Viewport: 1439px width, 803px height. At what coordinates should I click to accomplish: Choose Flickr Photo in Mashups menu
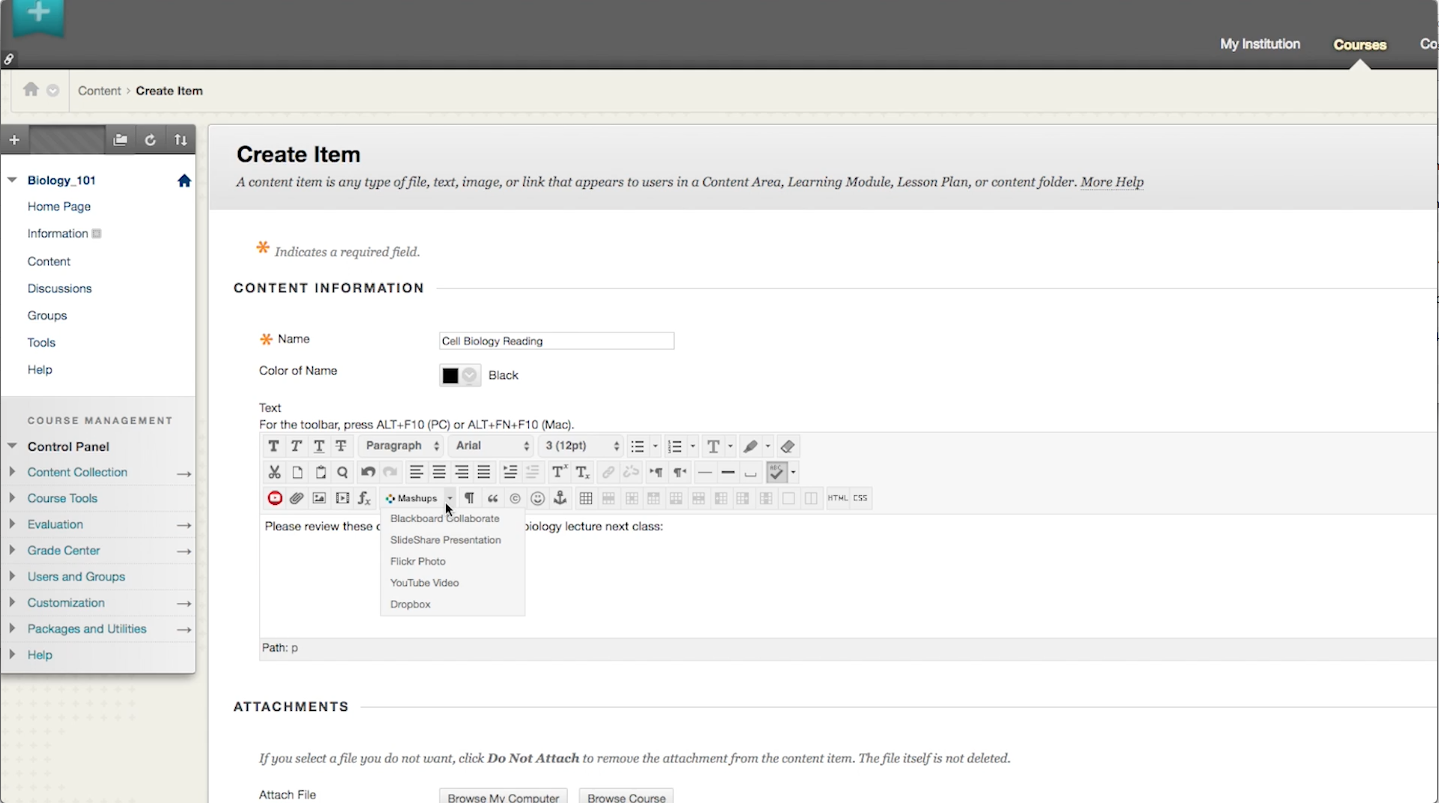coord(418,561)
